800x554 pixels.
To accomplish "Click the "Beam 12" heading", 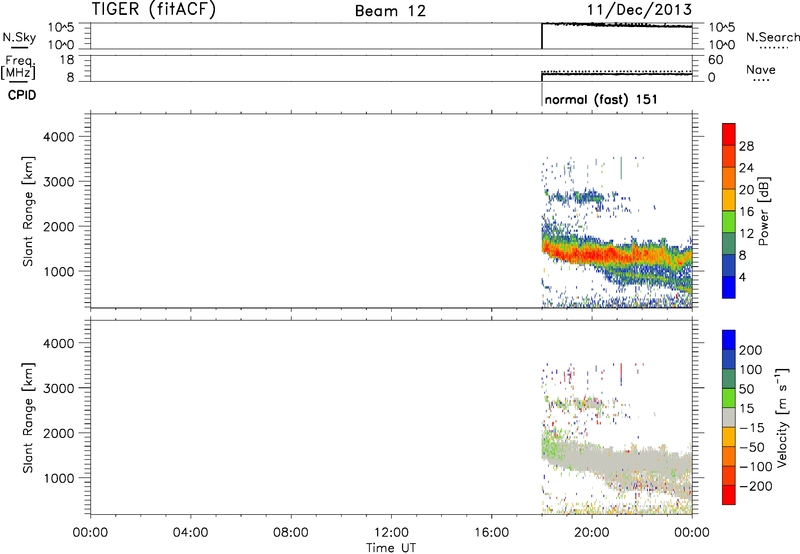I will pyautogui.click(x=390, y=11).
